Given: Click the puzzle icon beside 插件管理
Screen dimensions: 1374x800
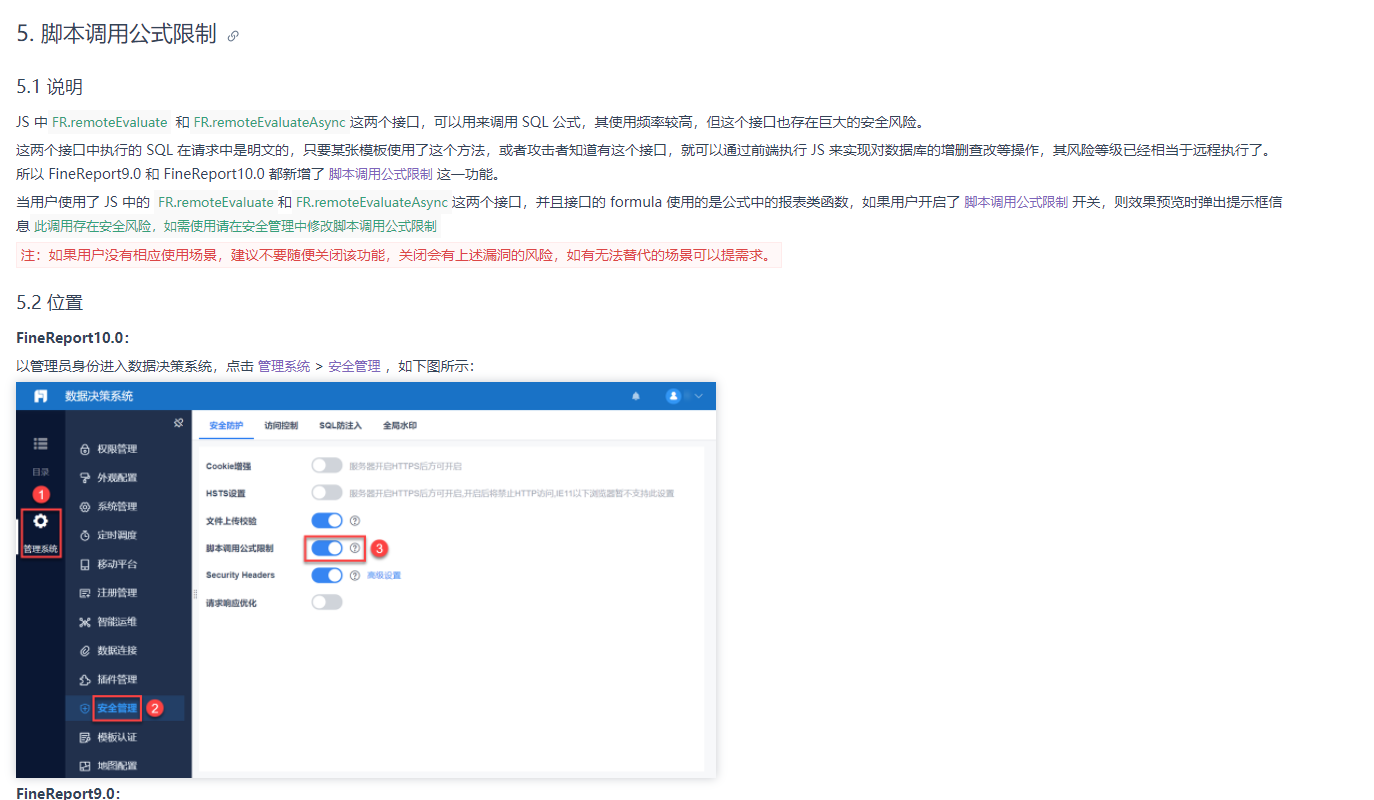Looking at the screenshot, I should pos(85,680).
